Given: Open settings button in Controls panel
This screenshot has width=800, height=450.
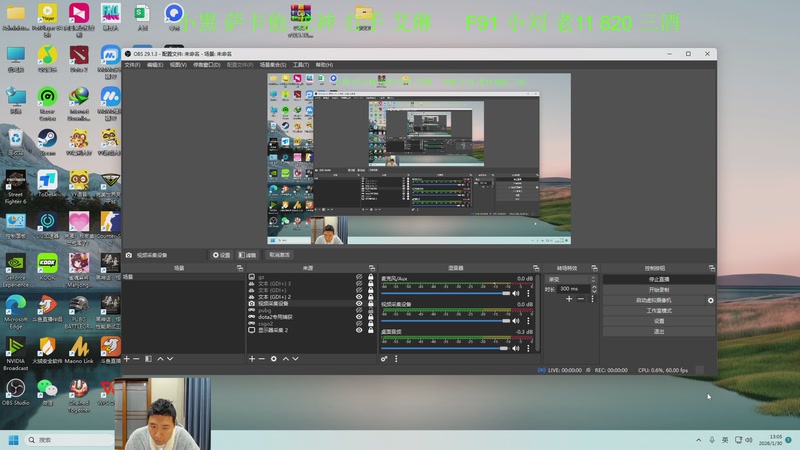Looking at the screenshot, I should point(659,321).
